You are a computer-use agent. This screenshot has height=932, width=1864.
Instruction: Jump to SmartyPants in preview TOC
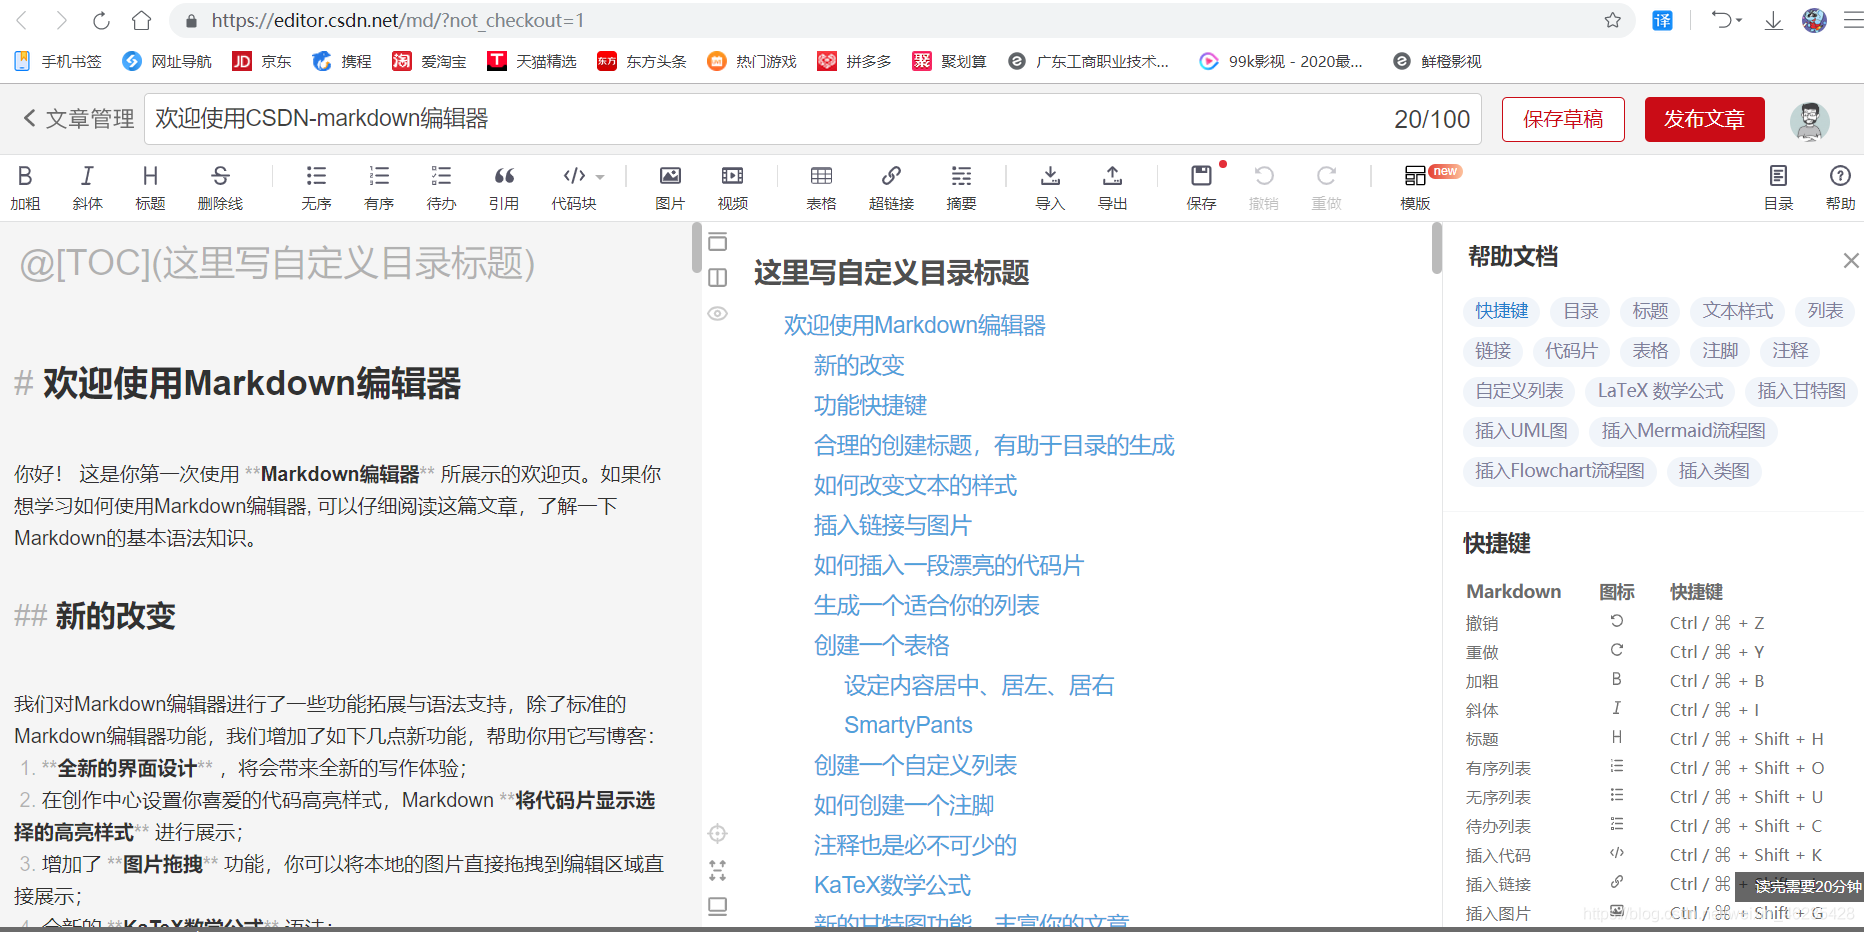908,725
